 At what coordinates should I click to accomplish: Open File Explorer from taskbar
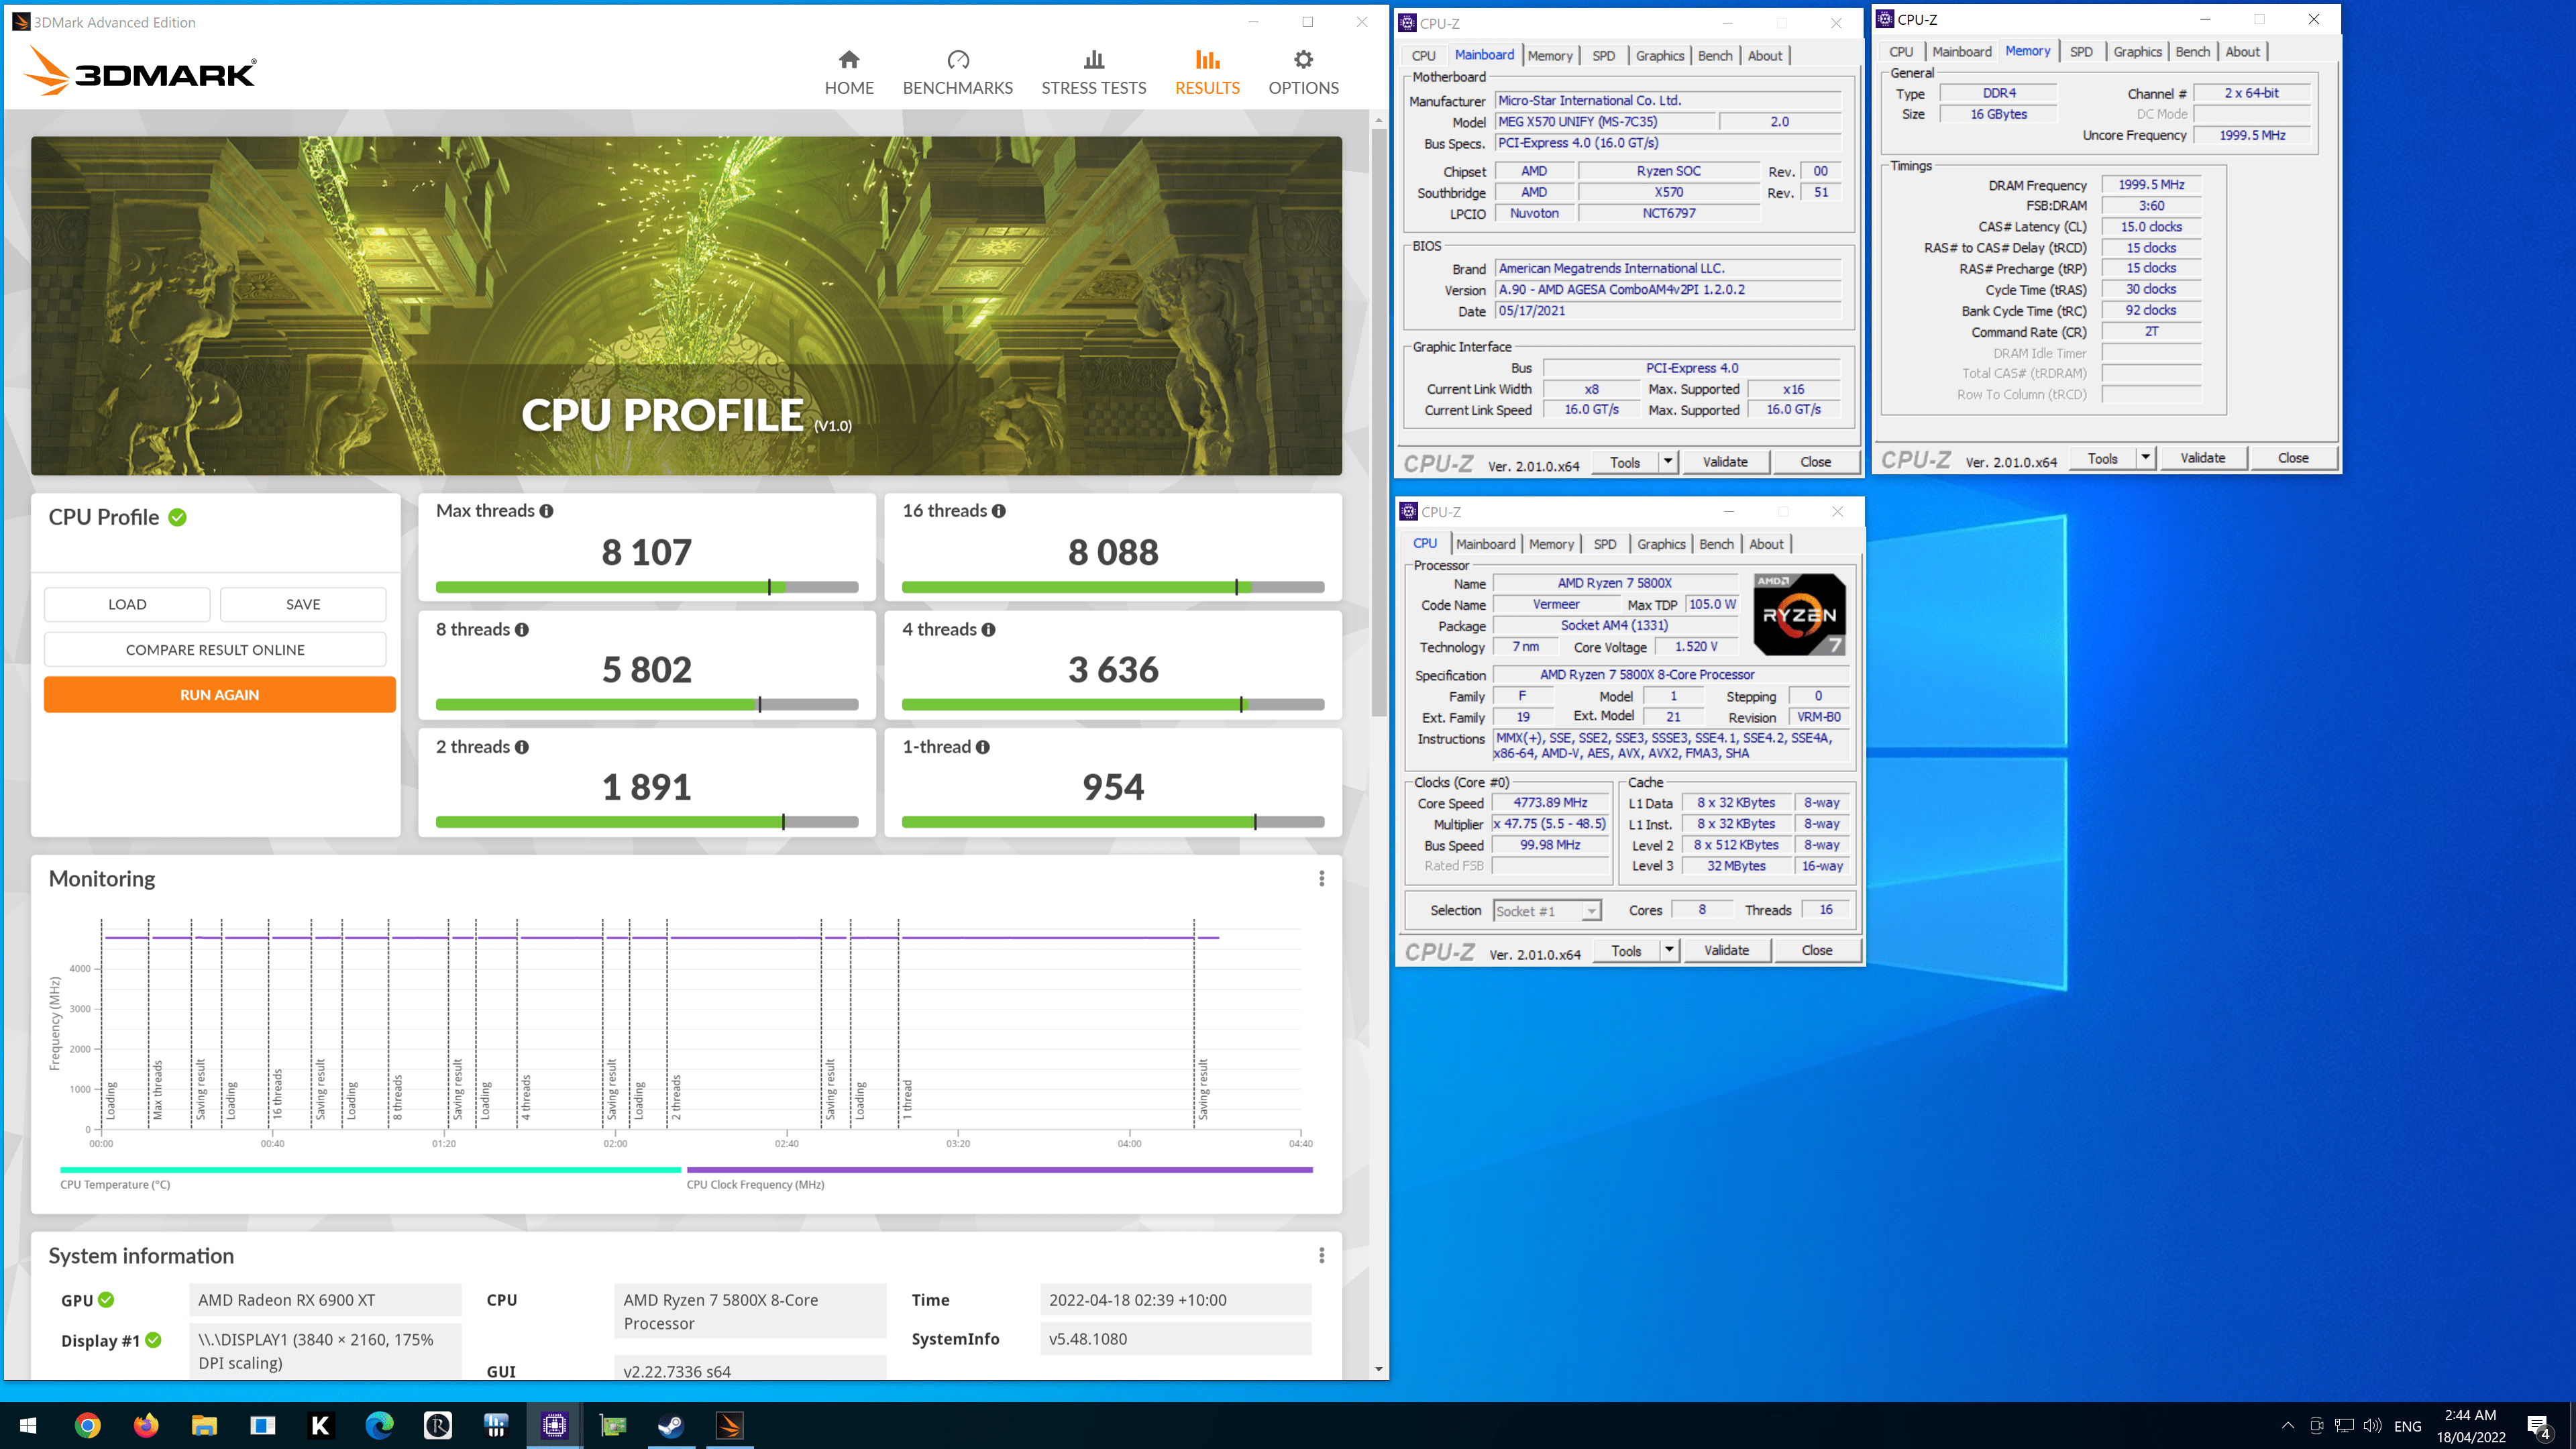tap(204, 1425)
